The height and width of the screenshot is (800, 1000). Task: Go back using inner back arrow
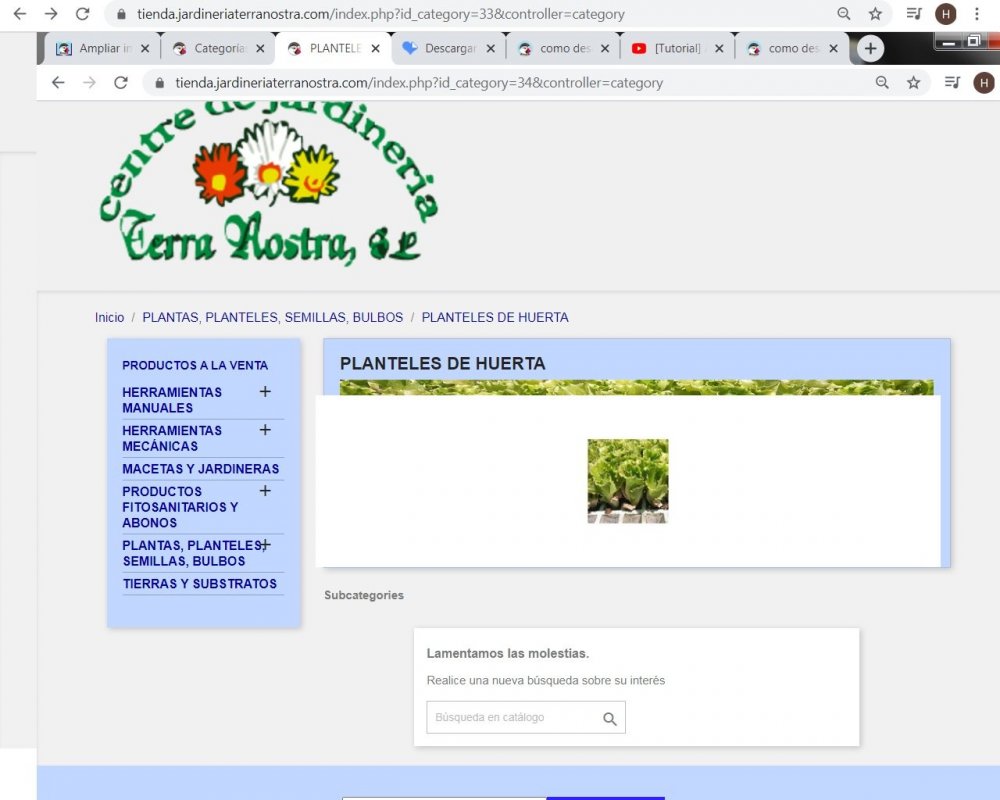pos(58,83)
